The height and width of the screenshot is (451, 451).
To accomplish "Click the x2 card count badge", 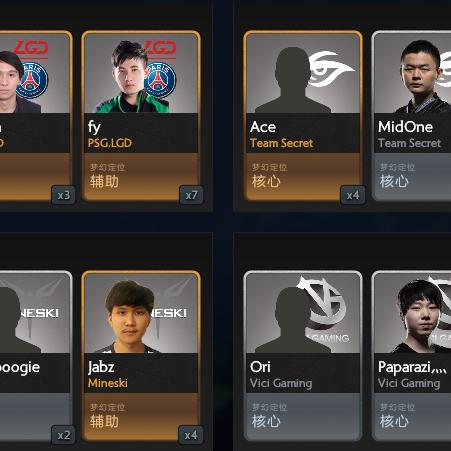I will pos(64,435).
